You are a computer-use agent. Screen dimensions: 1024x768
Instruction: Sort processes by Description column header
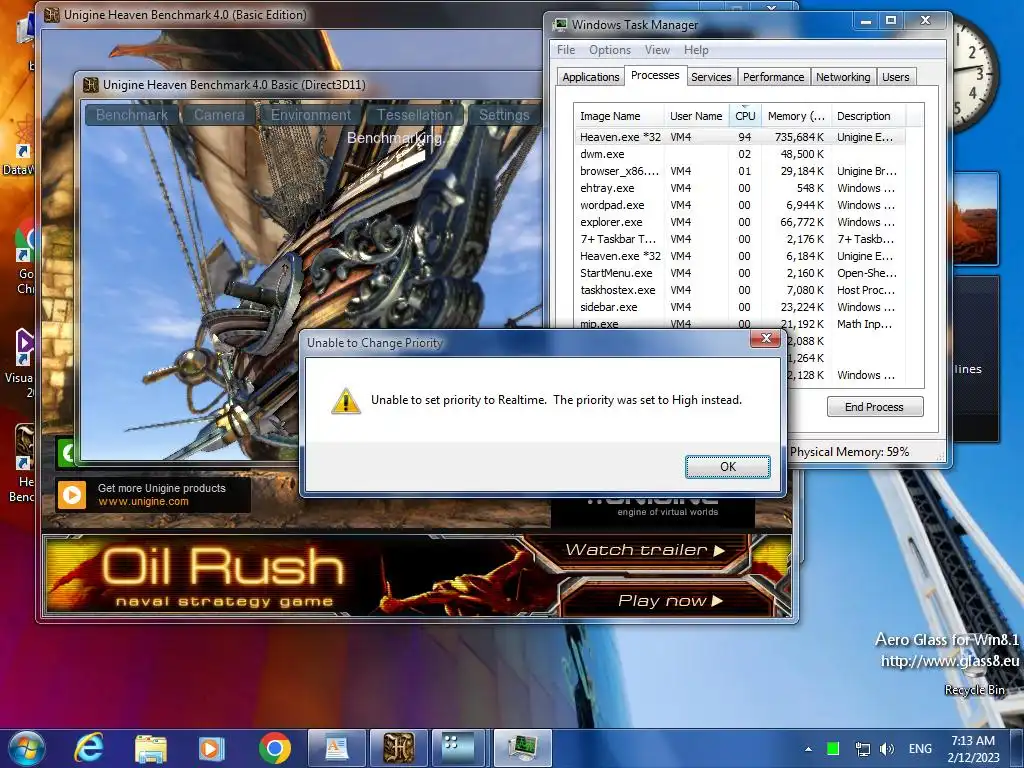(x=868, y=116)
